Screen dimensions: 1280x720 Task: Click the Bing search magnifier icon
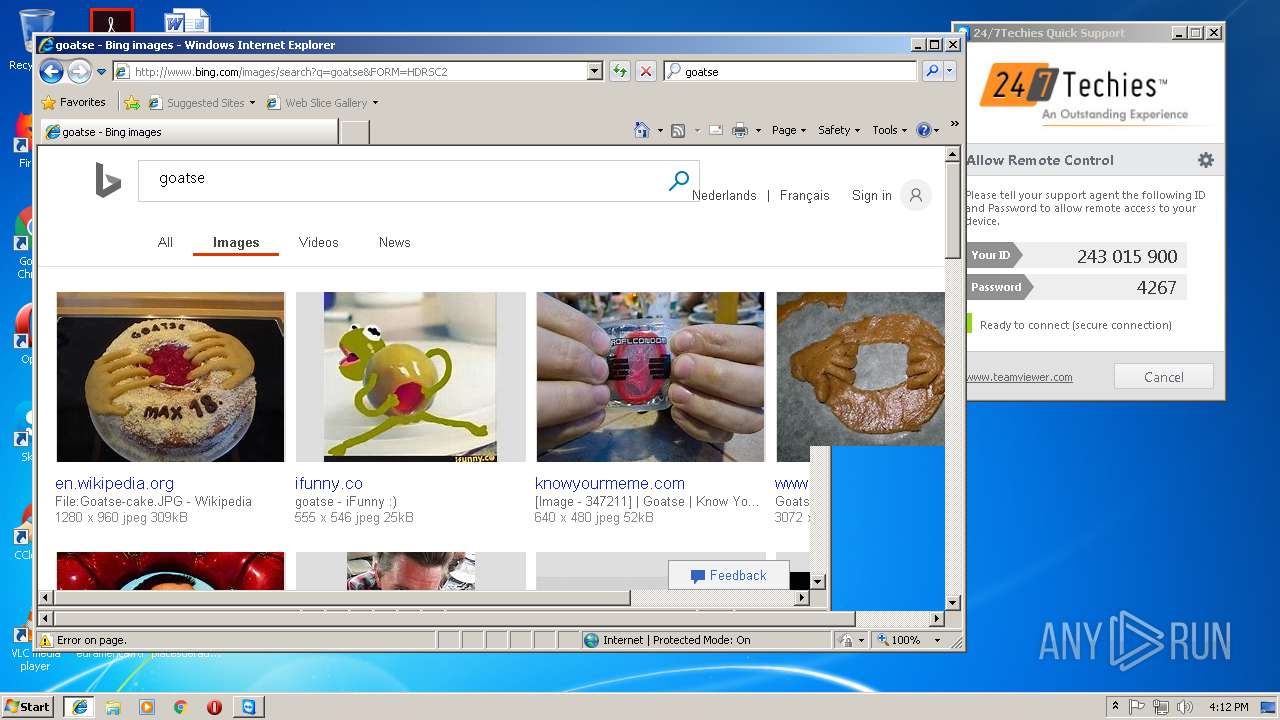tap(679, 180)
